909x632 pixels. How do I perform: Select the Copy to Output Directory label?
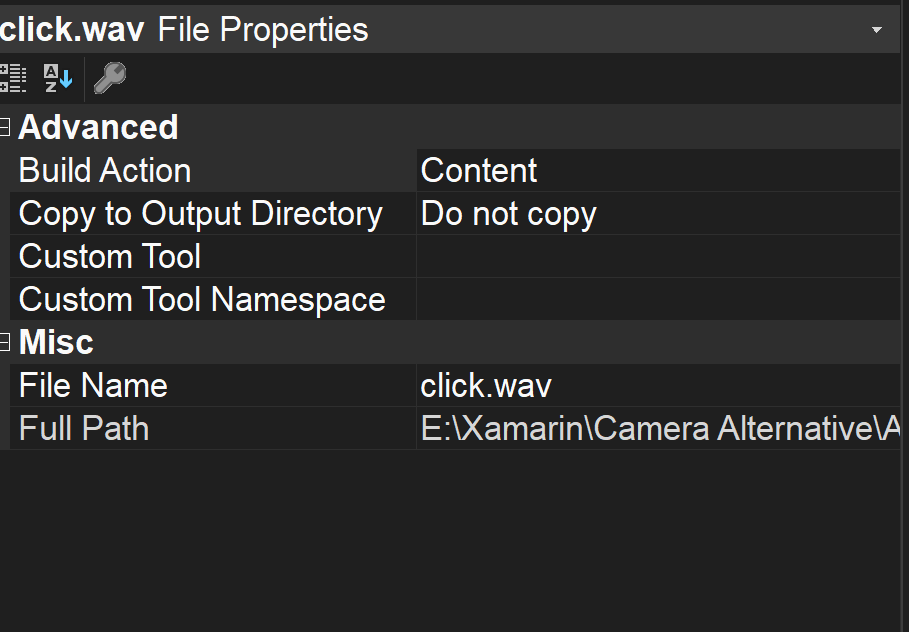[x=200, y=213]
